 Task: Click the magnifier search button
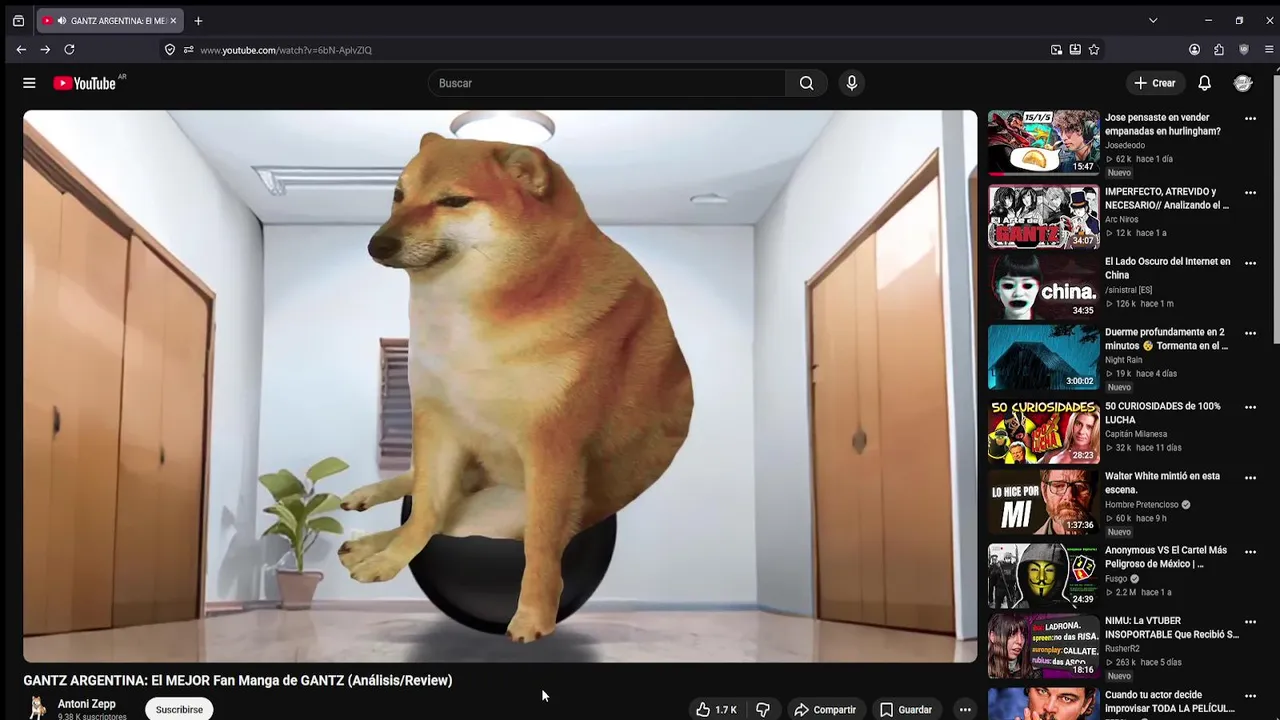click(x=806, y=83)
